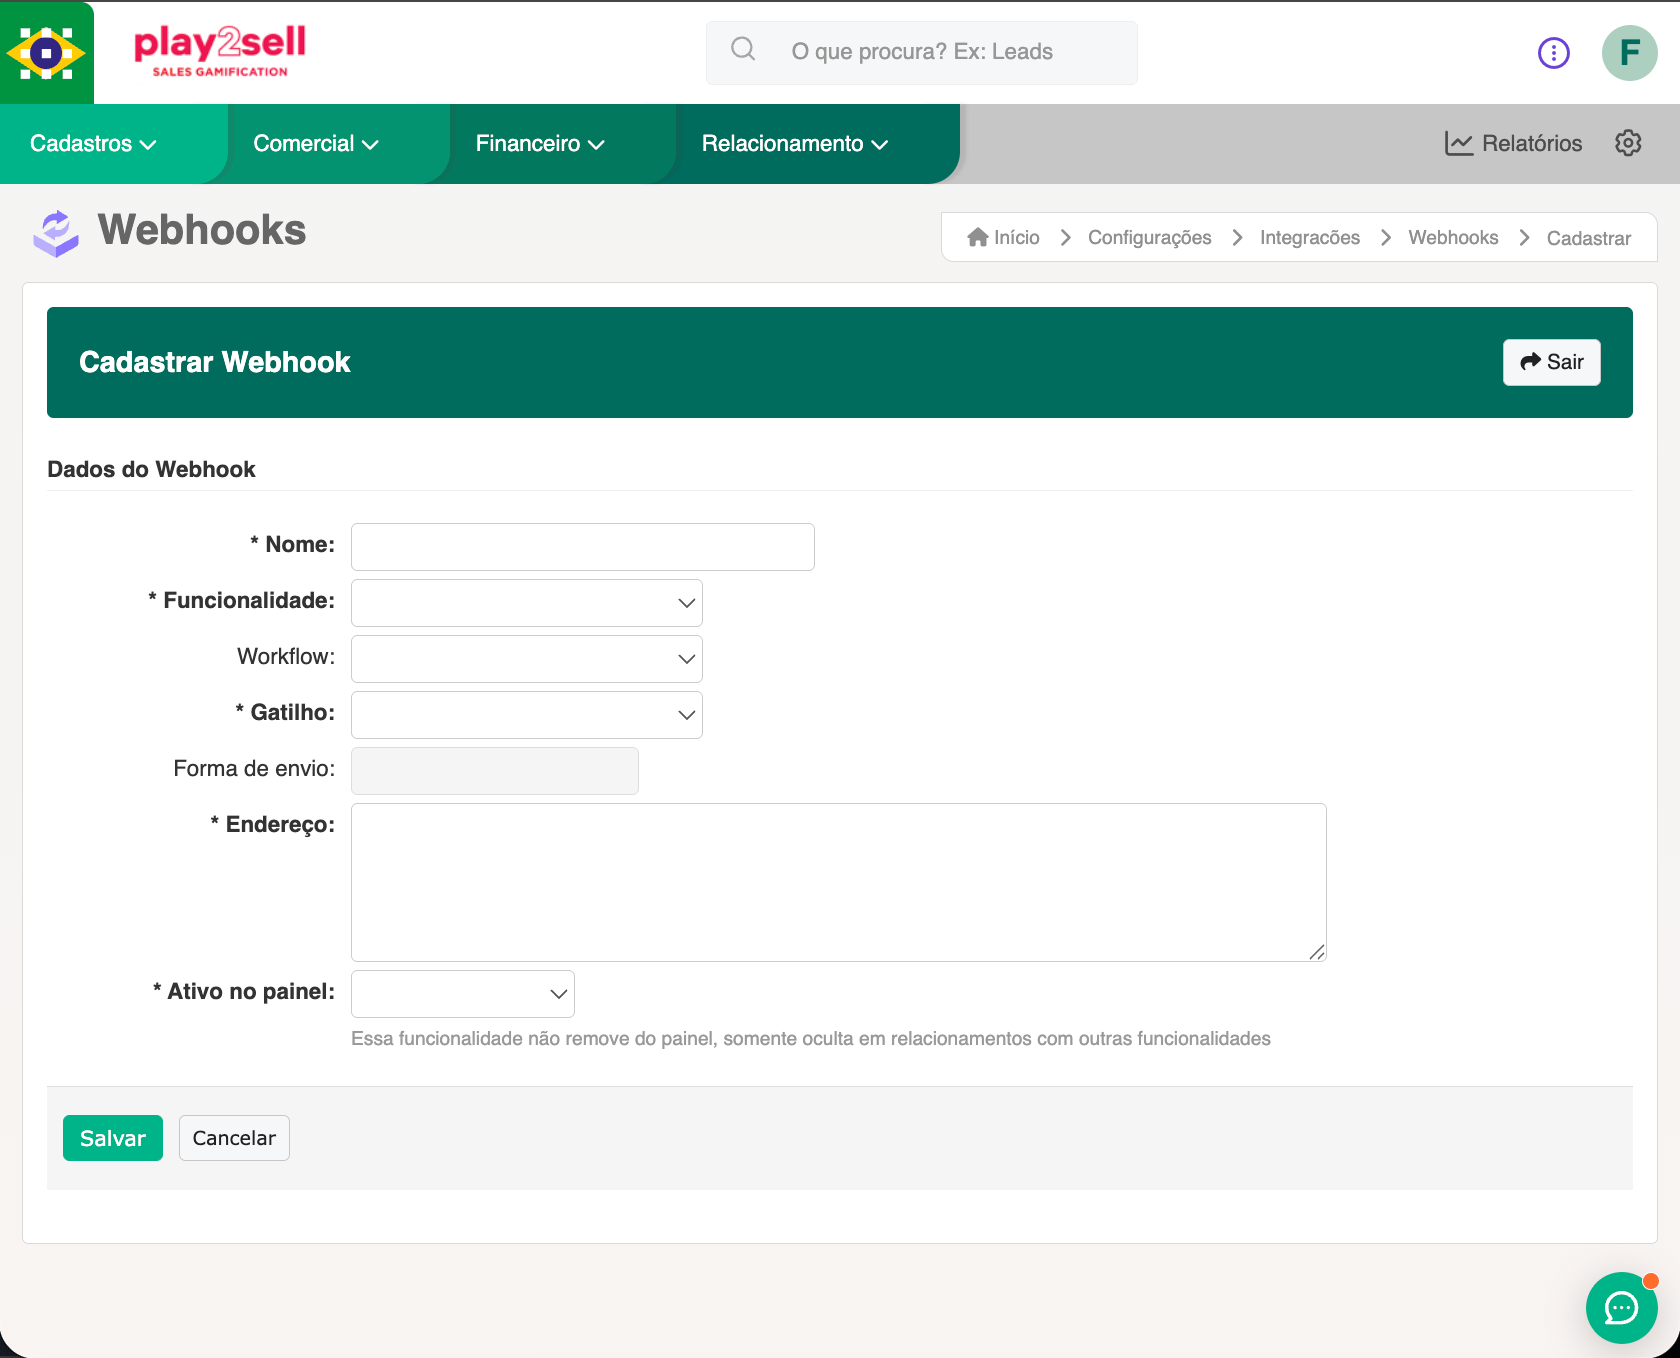The image size is (1680, 1358).
Task: Open the three-dot info menu icon
Action: 1553,53
